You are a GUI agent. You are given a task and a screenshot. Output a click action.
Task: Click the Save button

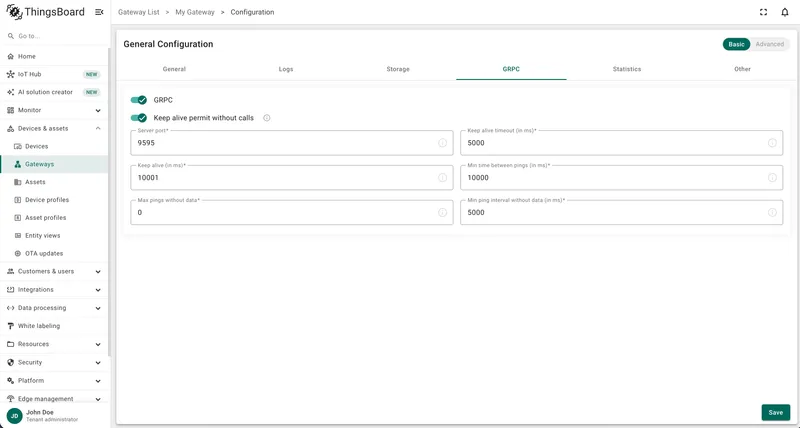(776, 413)
